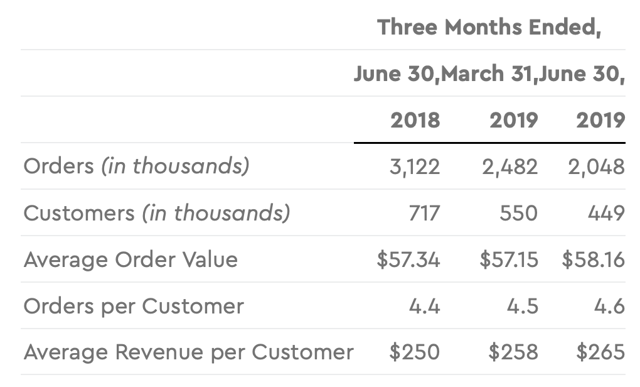Viewport: 640px width, 387px height.
Task: Select the June 30, 2018 column header
Action: click(x=397, y=74)
